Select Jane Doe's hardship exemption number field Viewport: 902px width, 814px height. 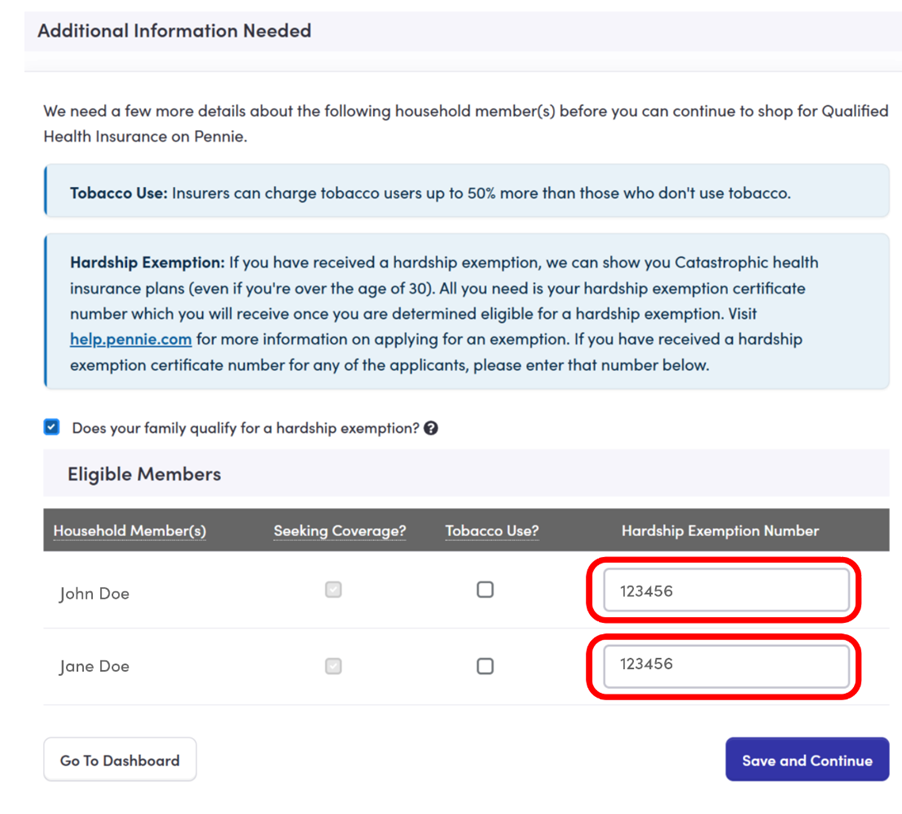point(726,665)
